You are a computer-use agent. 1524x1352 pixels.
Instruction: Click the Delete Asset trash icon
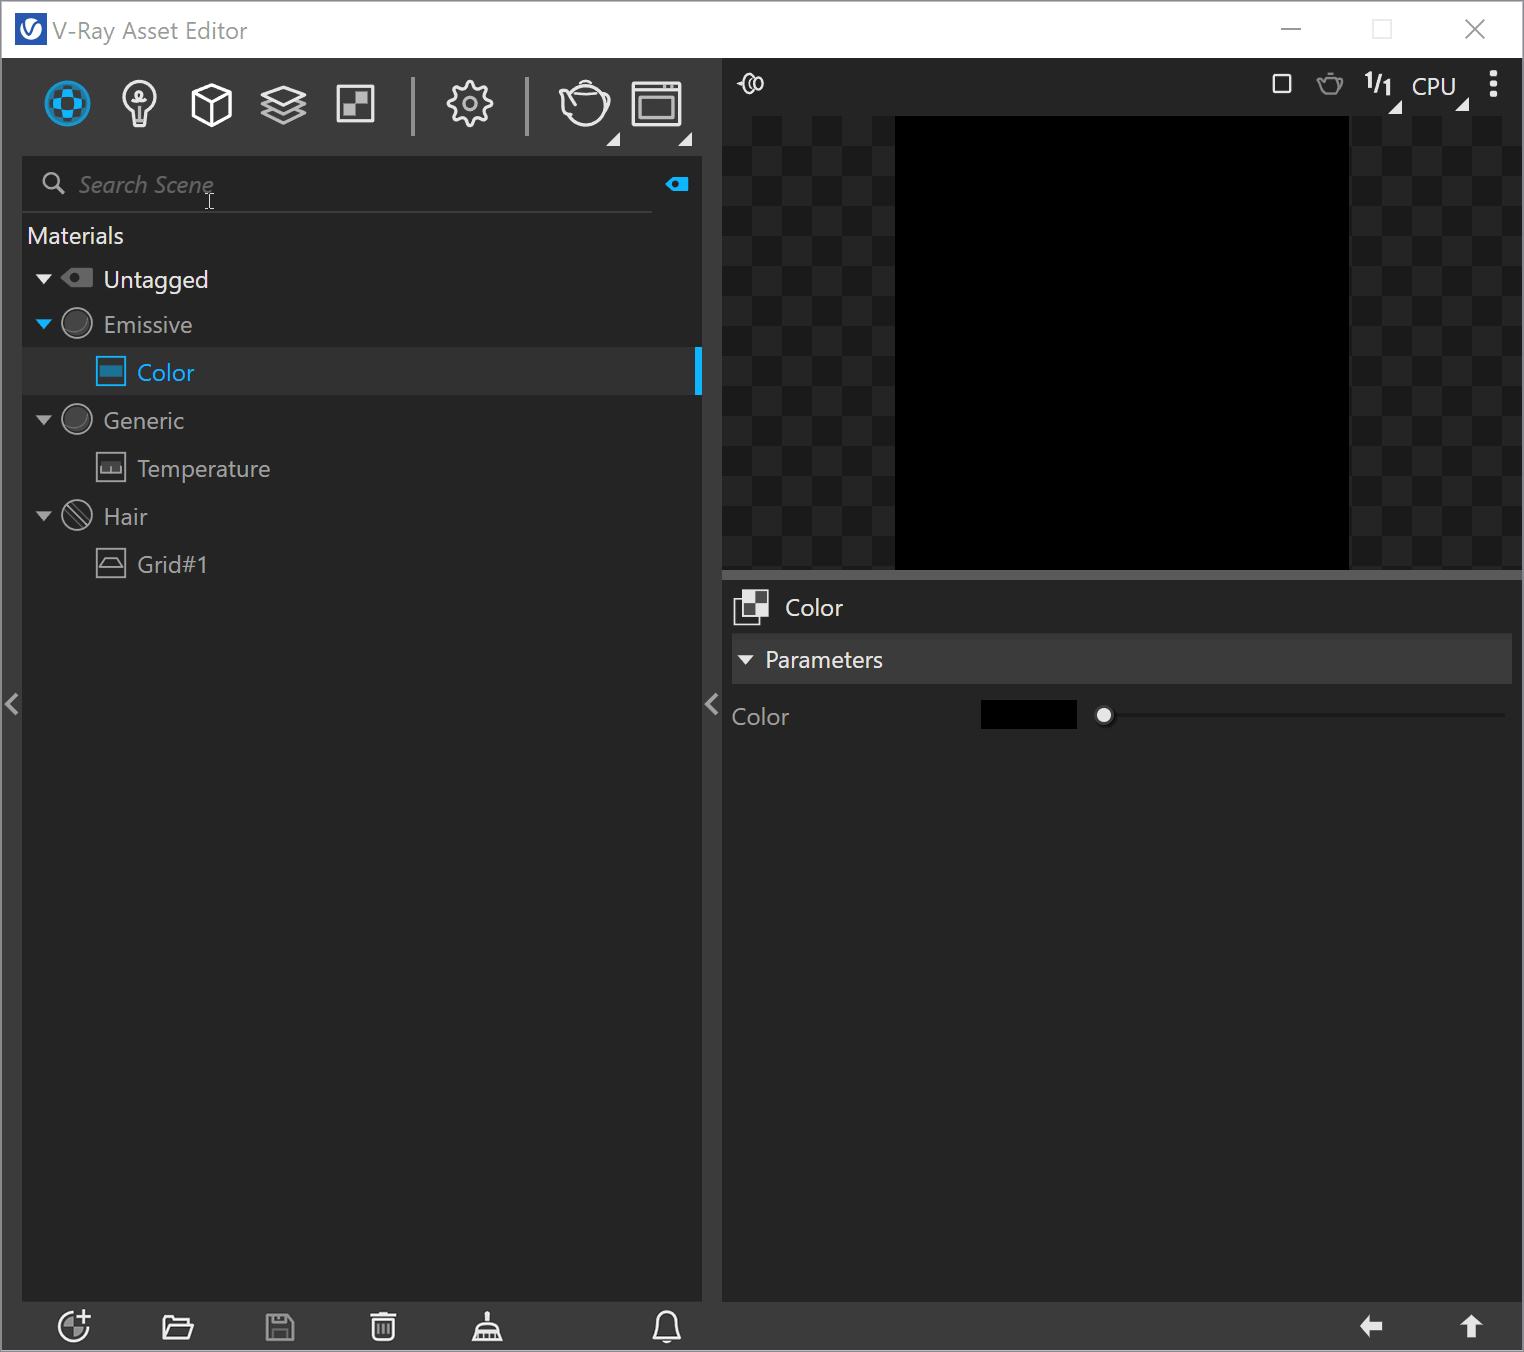click(x=383, y=1327)
